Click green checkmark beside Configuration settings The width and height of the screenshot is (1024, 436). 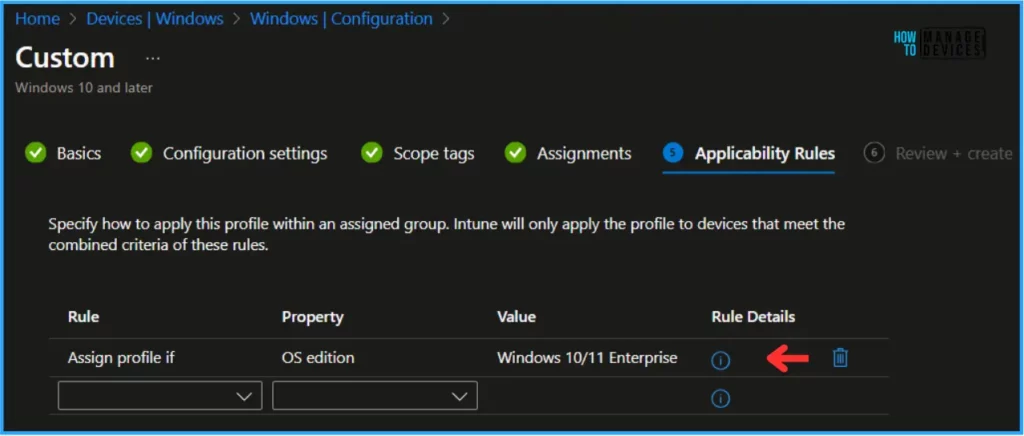click(x=141, y=153)
